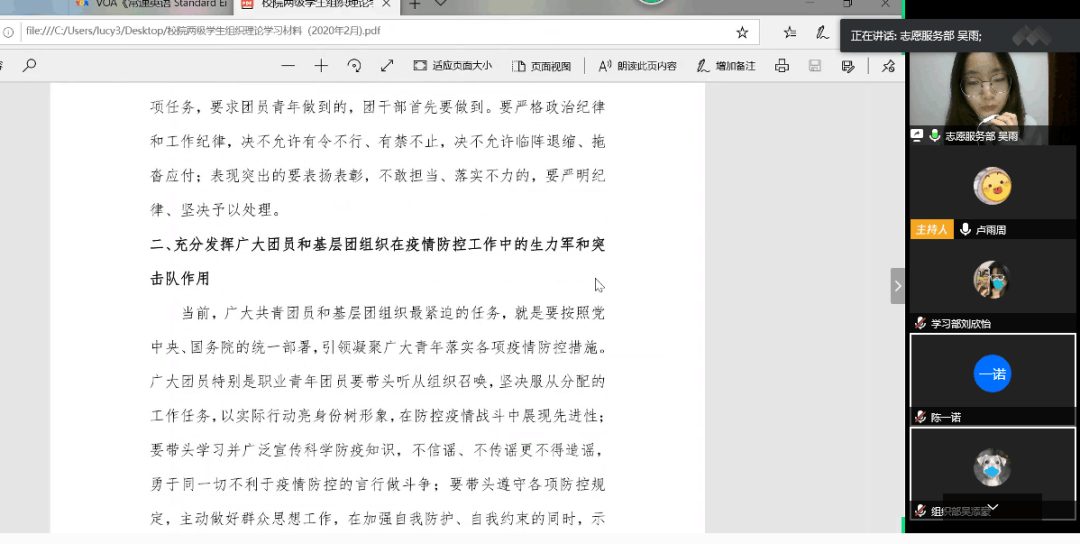Click the search magnifier in PDF toolbar
This screenshot has height=544, width=1080.
tap(29, 66)
